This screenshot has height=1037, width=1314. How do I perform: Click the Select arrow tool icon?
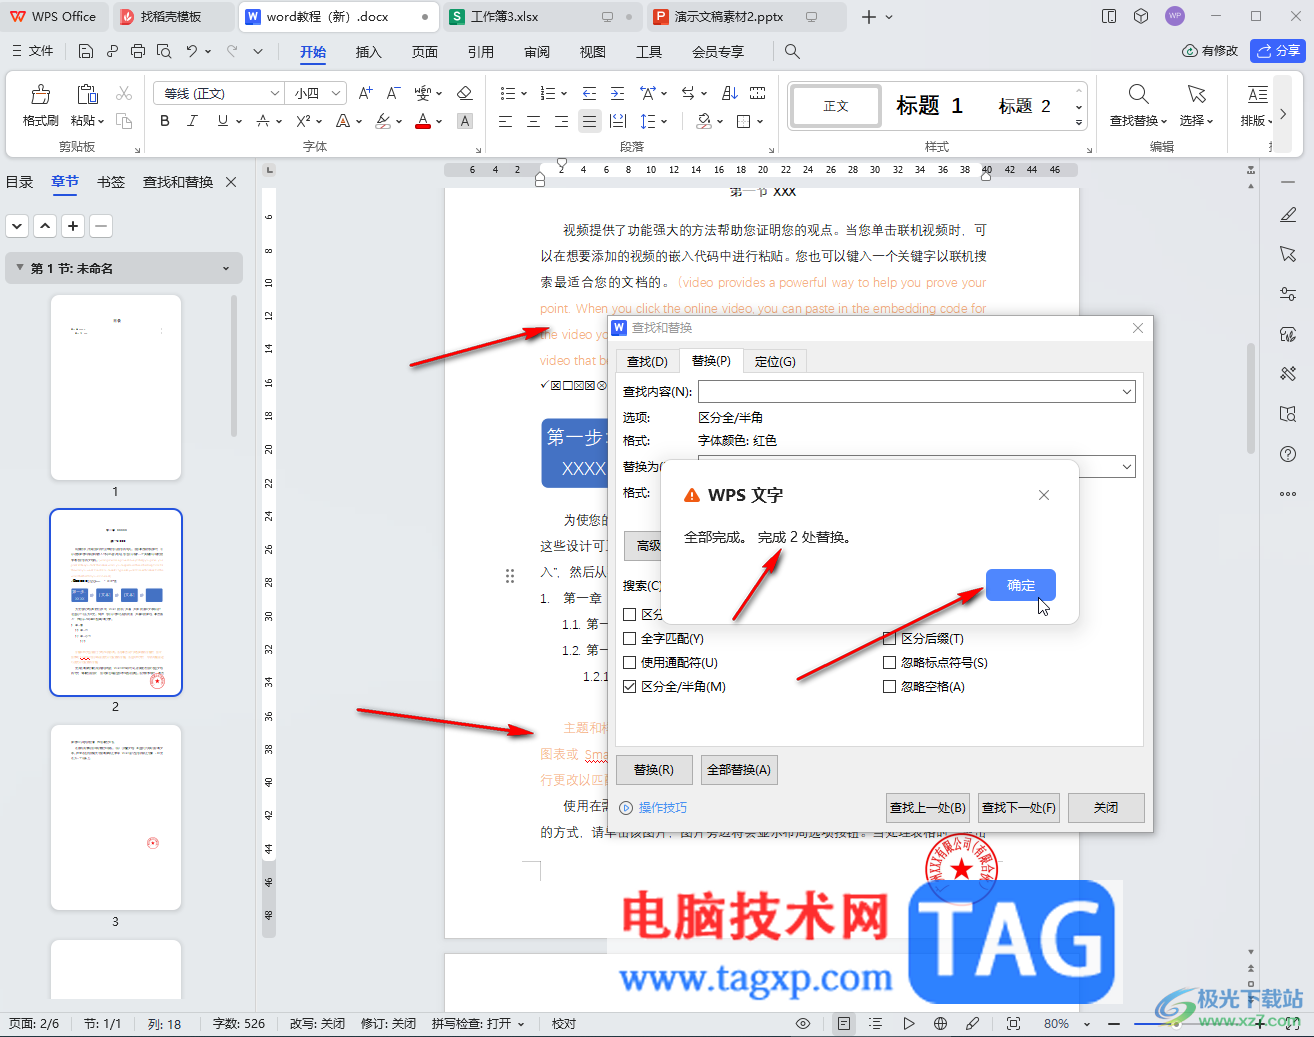click(x=1196, y=94)
